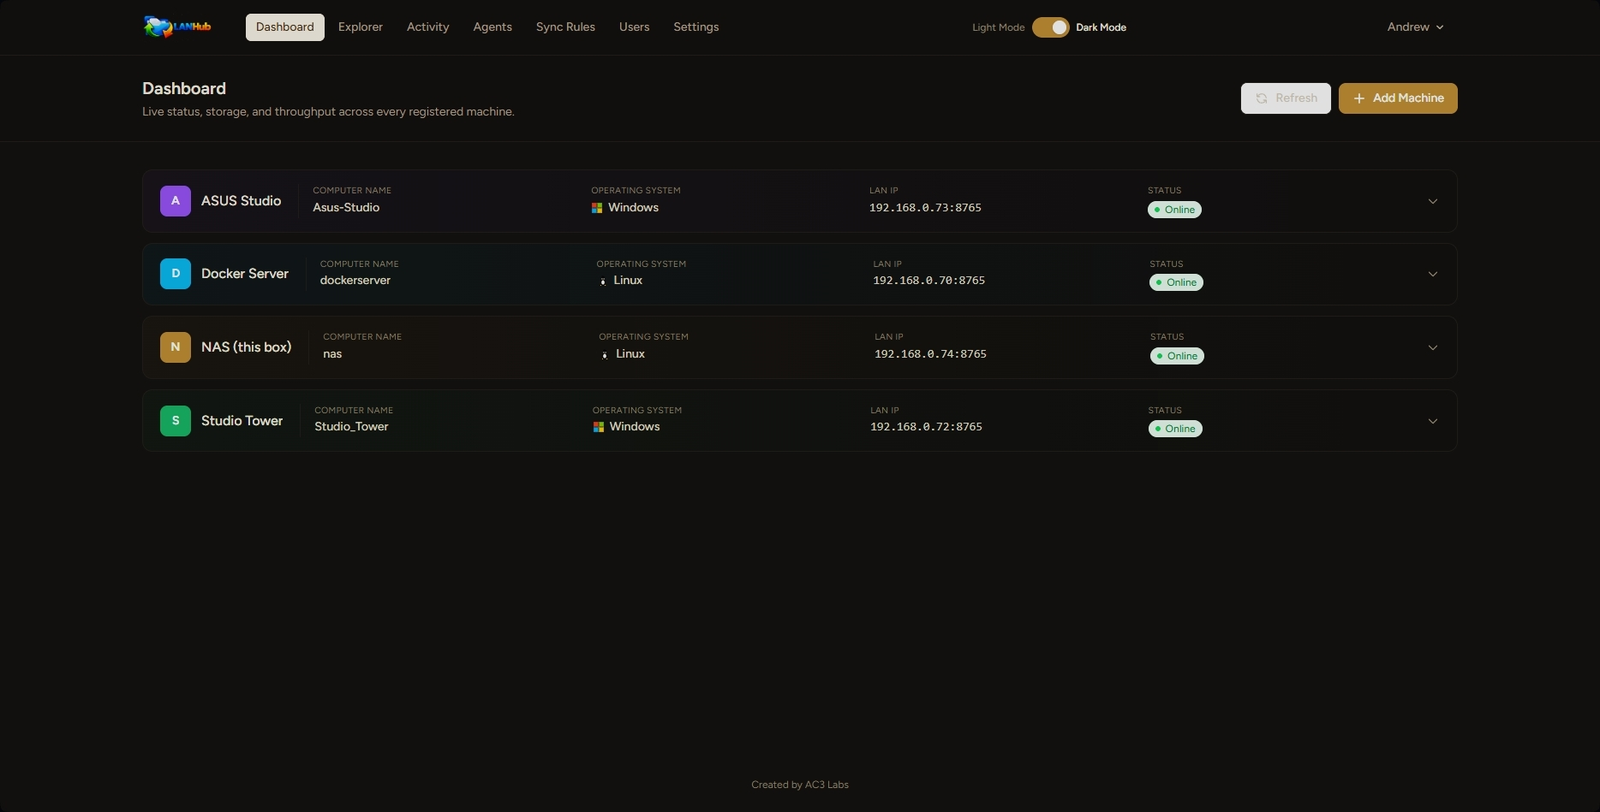Expand the Studio Tower machine row
Screen dimensions: 1600x812
tap(1433, 421)
